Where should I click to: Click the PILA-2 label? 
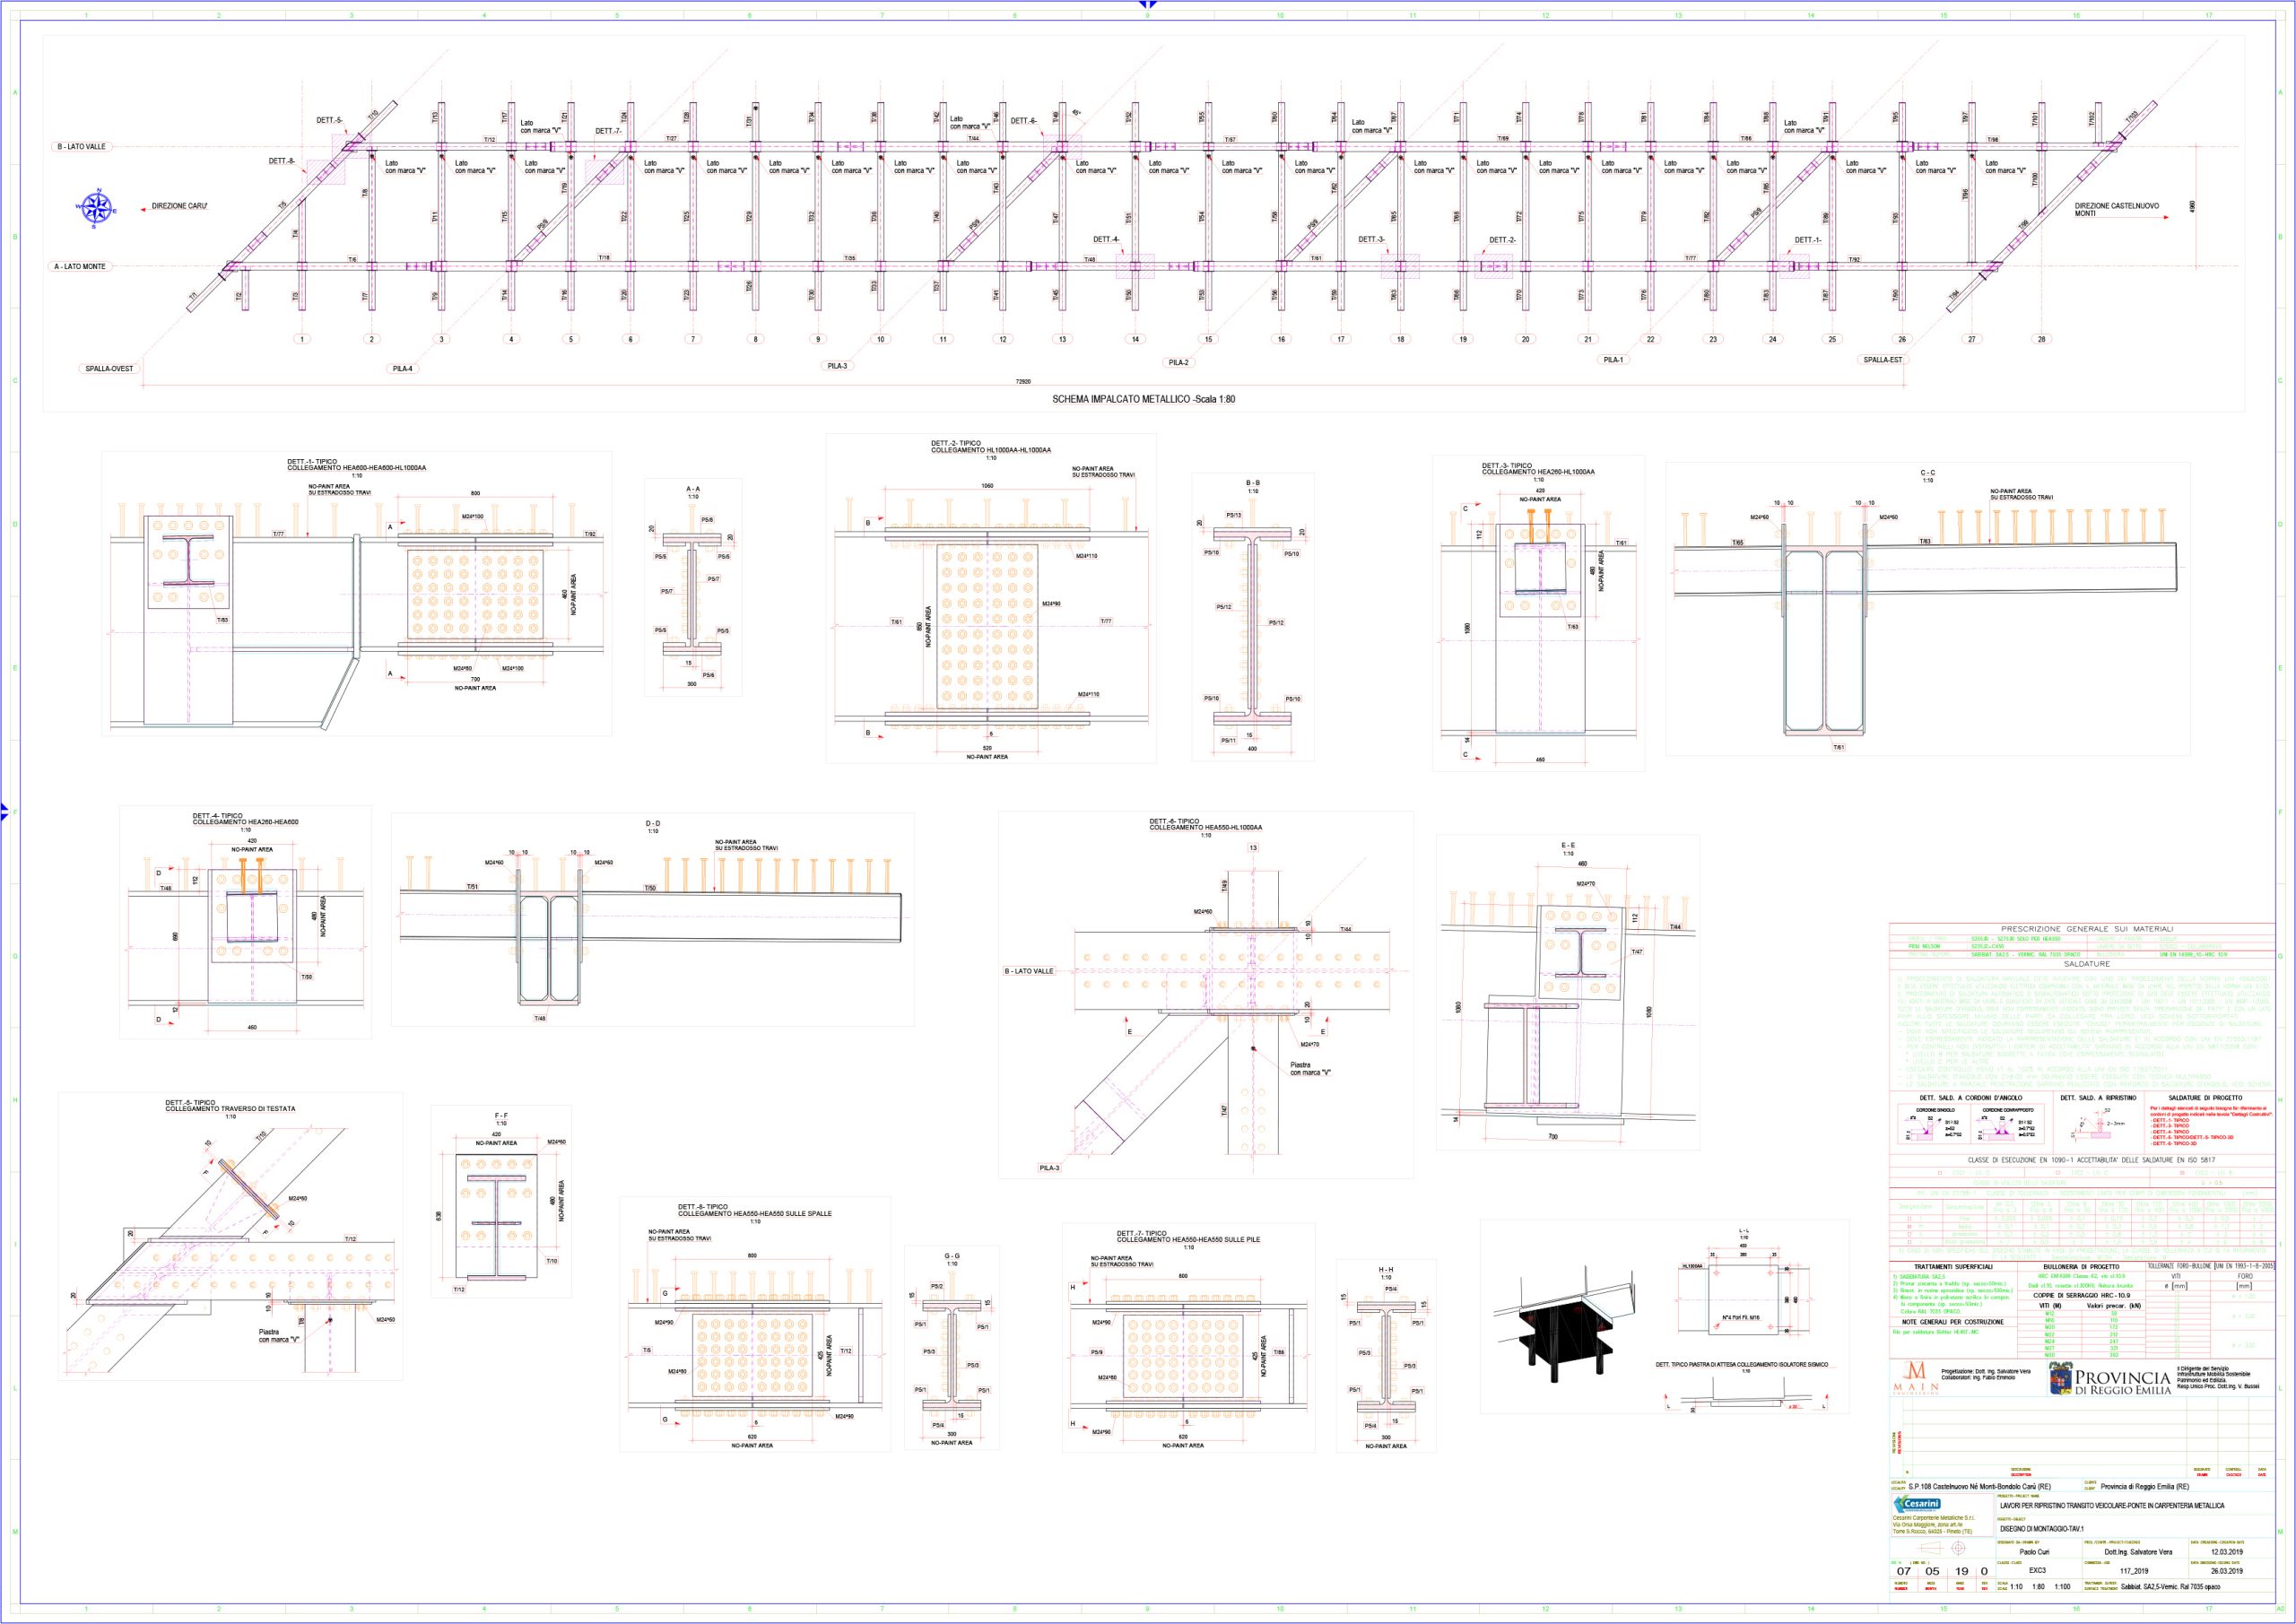(1179, 362)
